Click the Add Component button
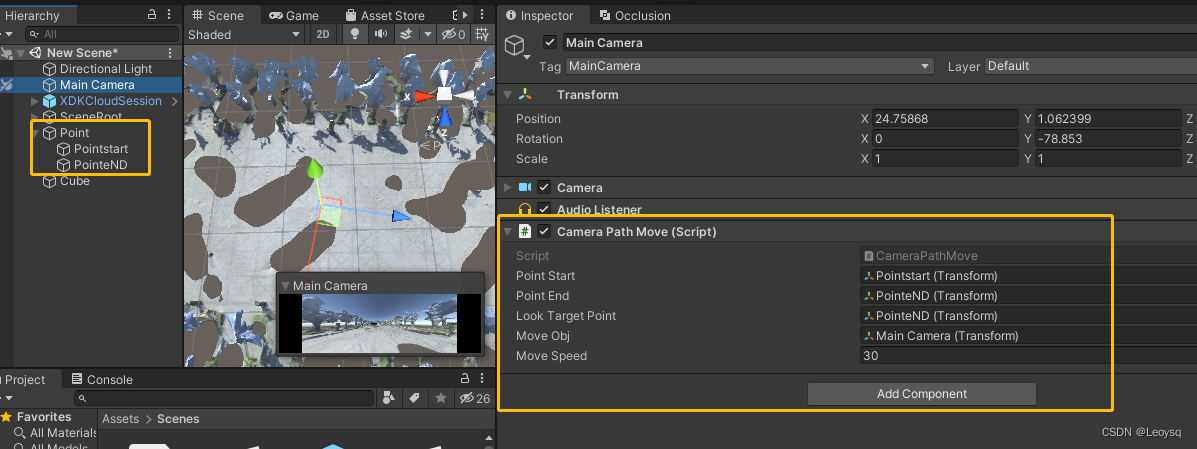 coord(921,394)
